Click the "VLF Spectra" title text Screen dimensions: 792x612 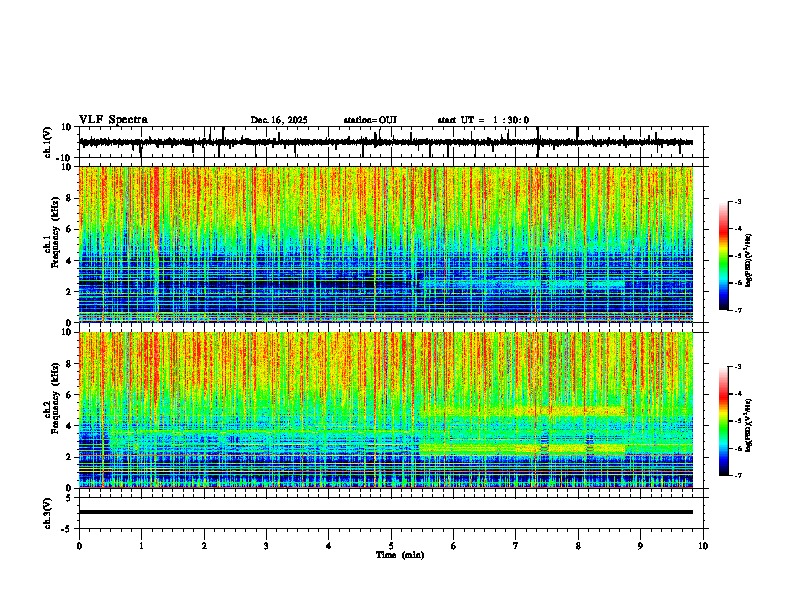113,120
